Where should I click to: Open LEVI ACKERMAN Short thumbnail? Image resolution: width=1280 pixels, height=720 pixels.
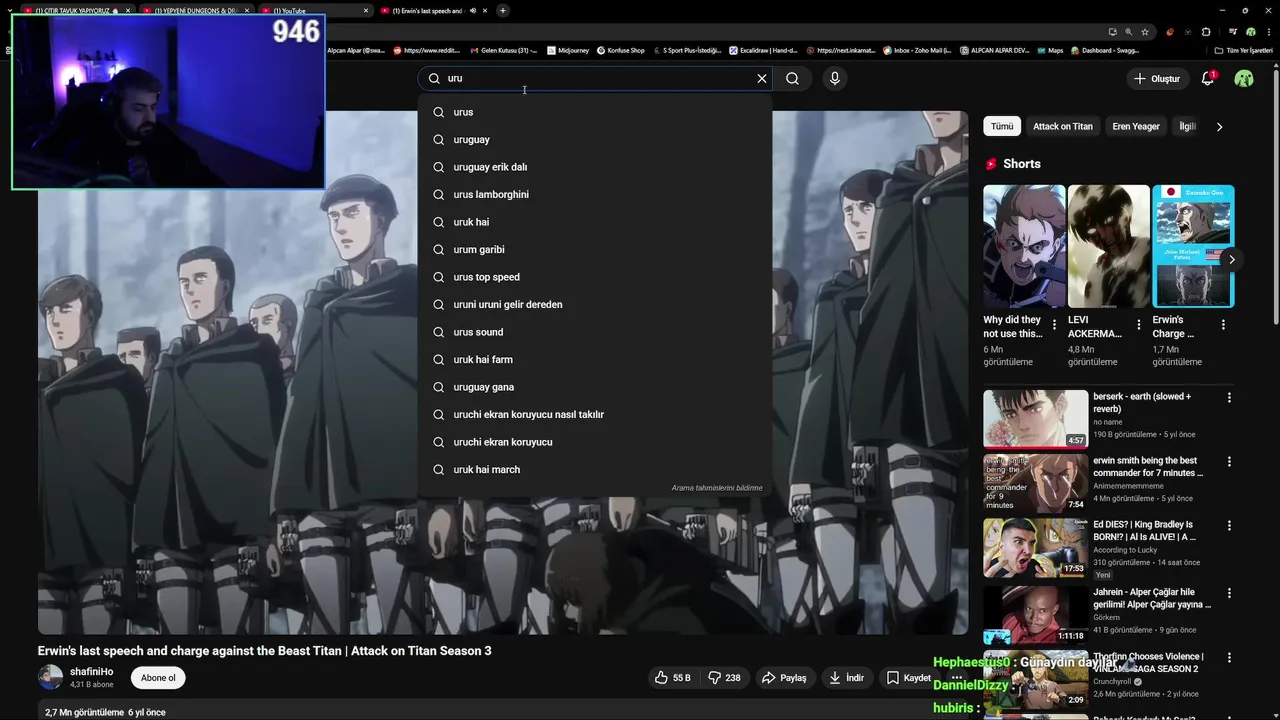[1109, 246]
